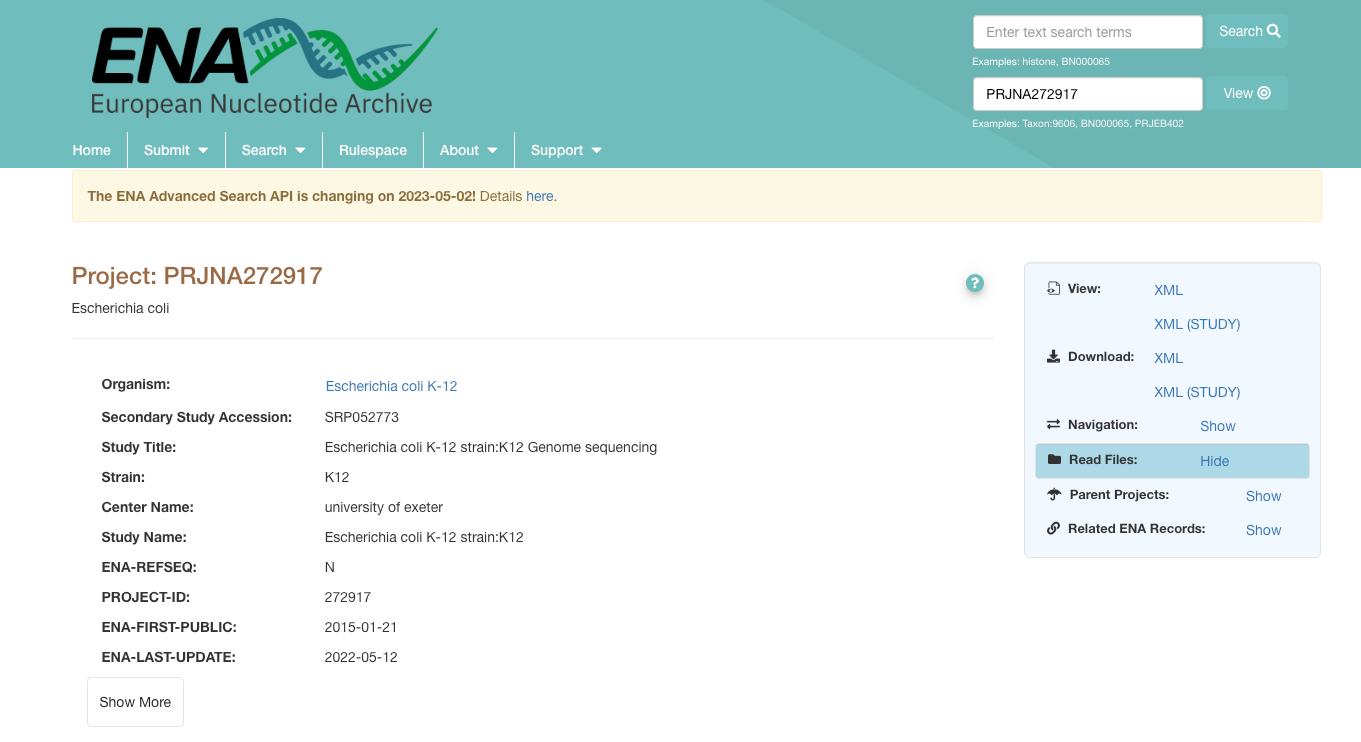Click the Project: PRJNA272917 heading
Viewport: 1361px width, 742px height.
(x=197, y=276)
